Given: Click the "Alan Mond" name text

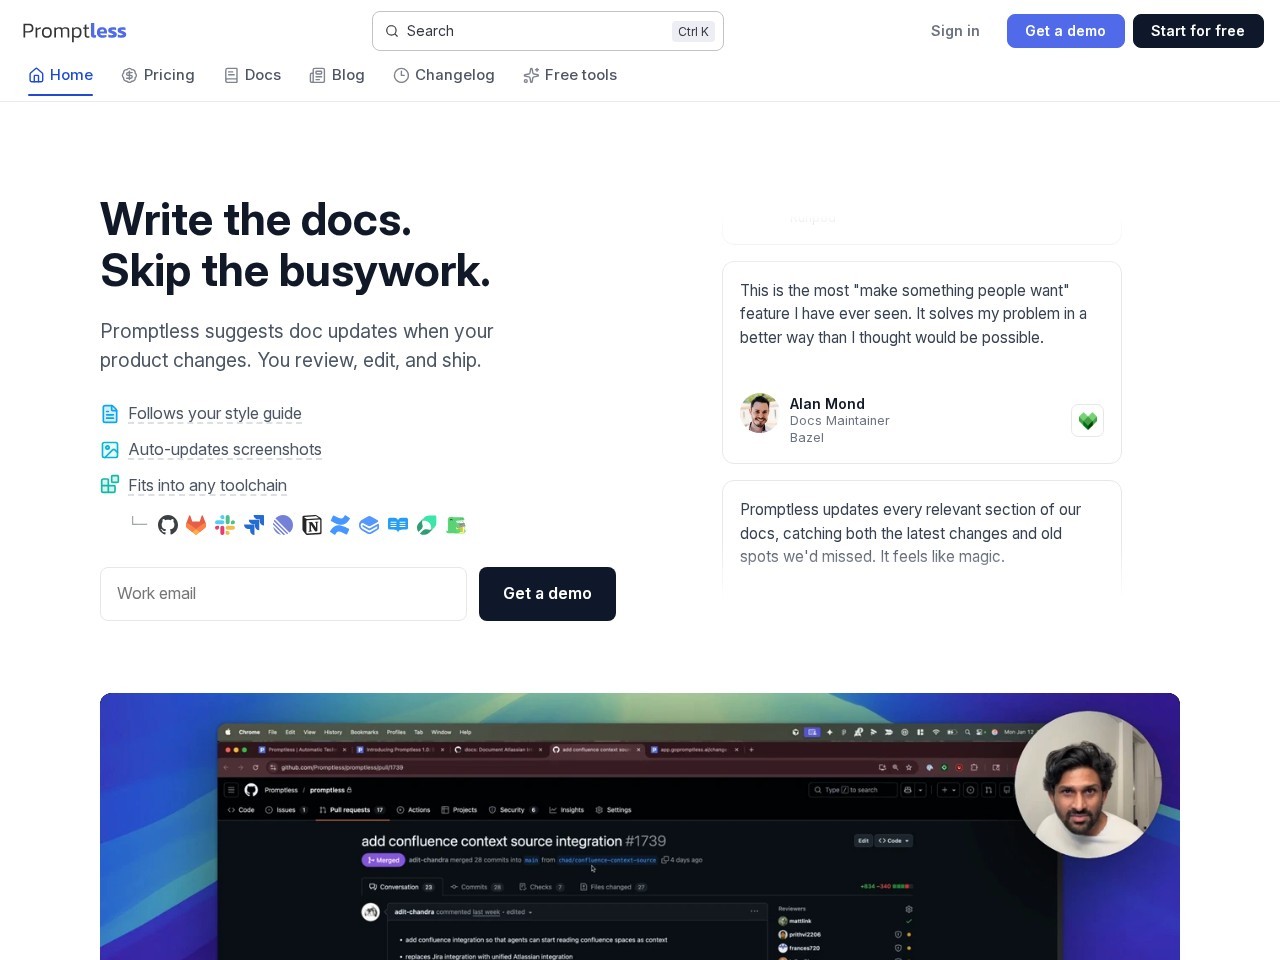Looking at the screenshot, I should [x=827, y=404].
